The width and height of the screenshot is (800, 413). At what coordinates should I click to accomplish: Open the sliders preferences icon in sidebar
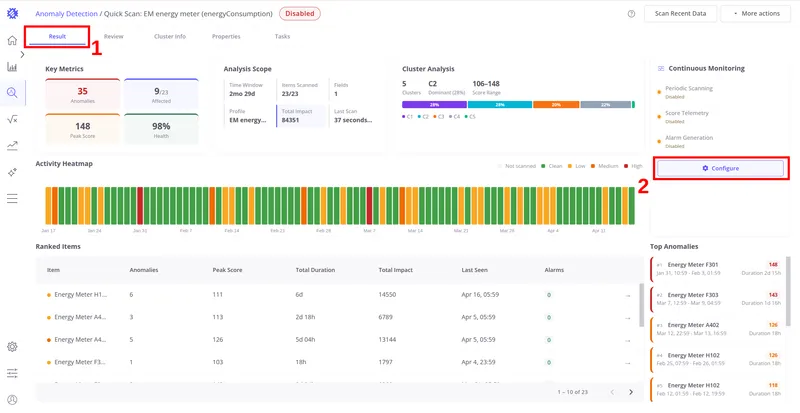[x=12, y=374]
